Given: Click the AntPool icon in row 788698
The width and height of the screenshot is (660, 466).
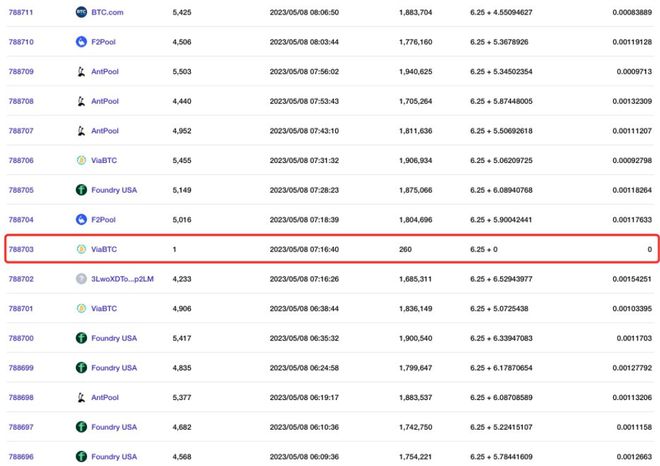Looking at the screenshot, I should pyautogui.click(x=81, y=397).
